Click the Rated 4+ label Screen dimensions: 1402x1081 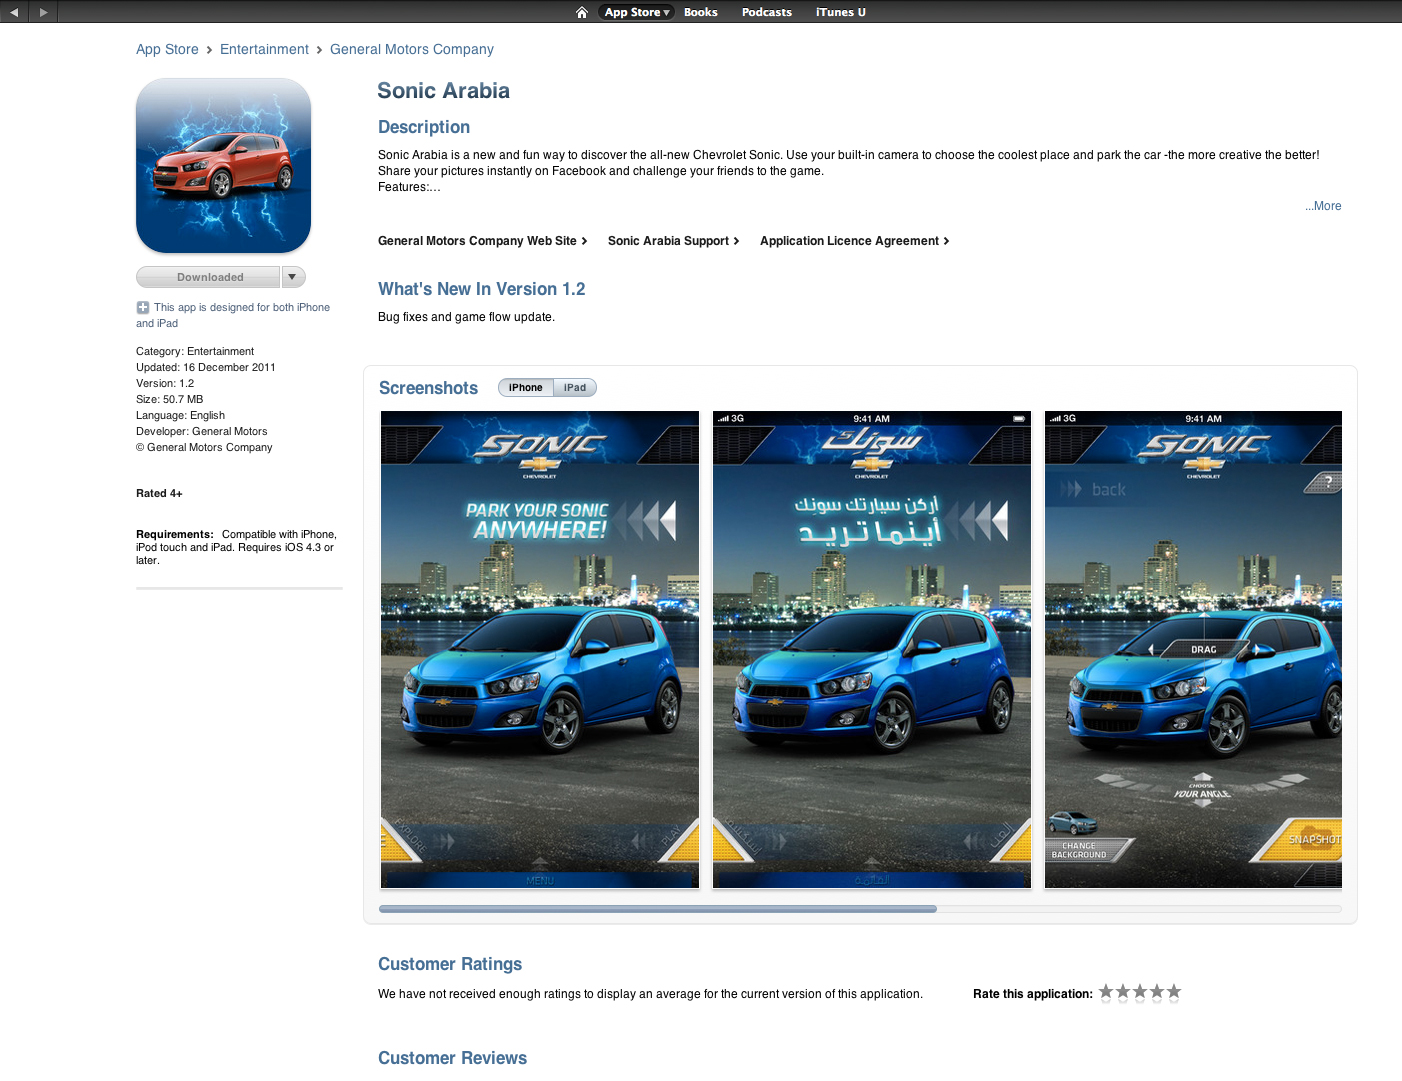[159, 494]
